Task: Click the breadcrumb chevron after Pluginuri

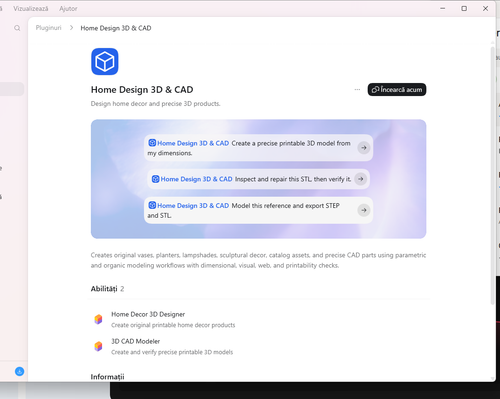Action: point(71,28)
